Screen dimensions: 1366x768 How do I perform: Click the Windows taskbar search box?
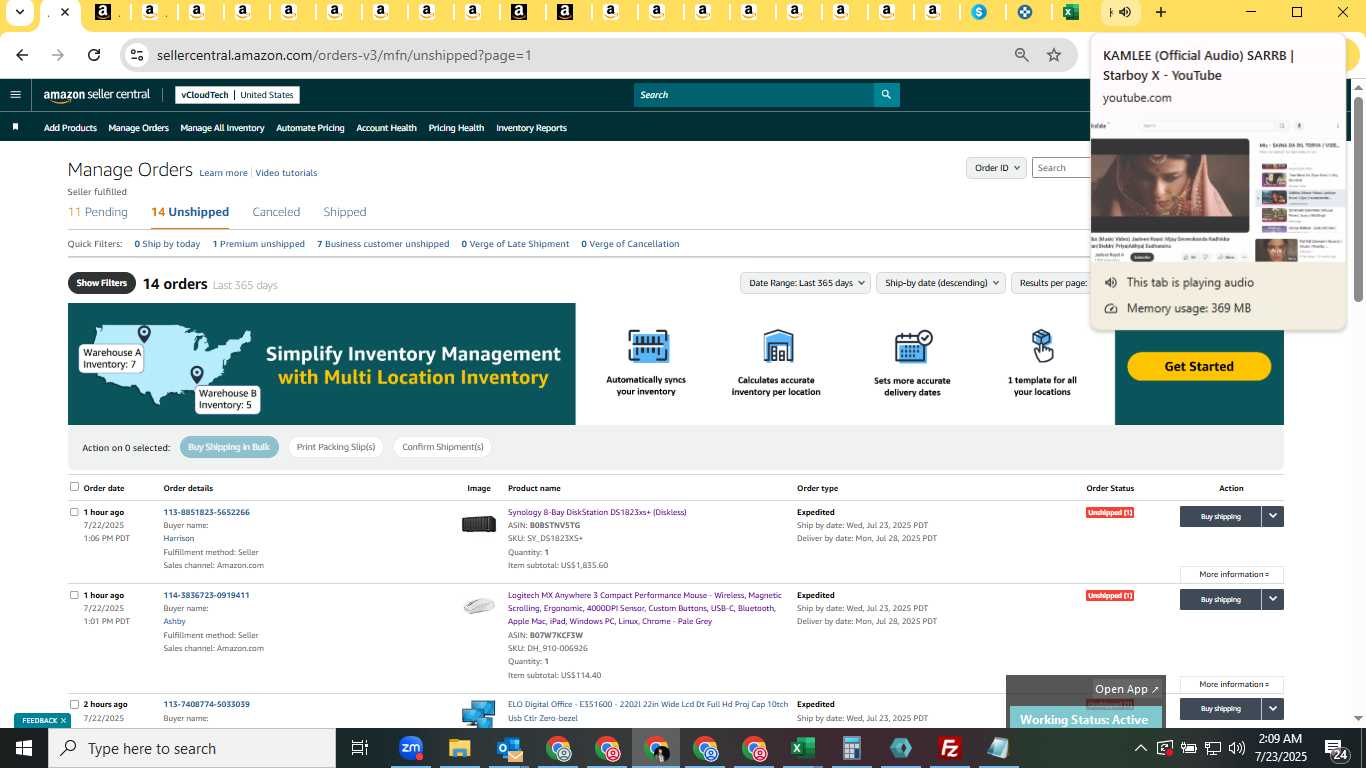coord(192,748)
